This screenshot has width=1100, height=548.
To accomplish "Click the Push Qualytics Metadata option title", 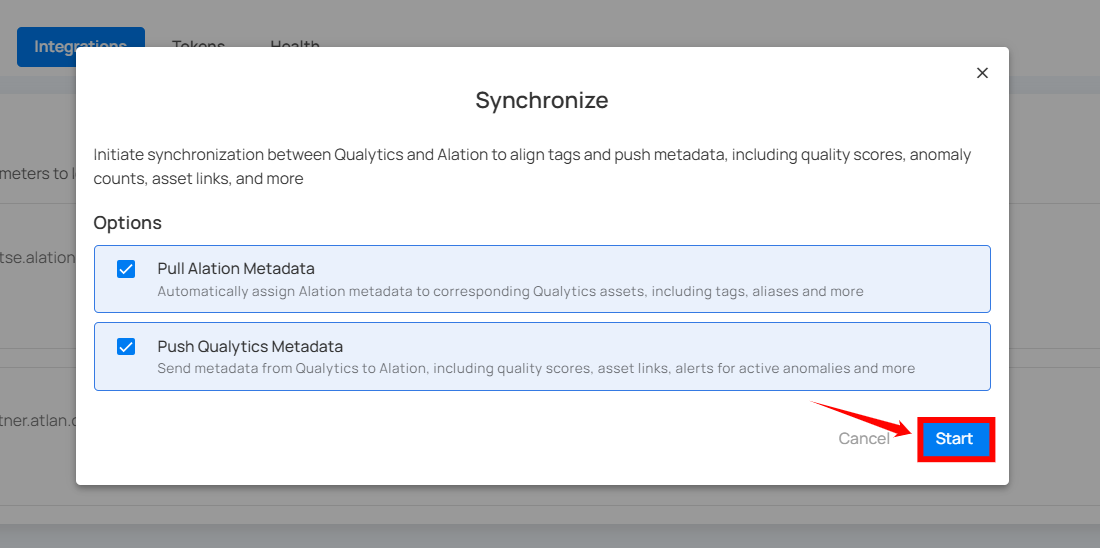I will coord(250,346).
